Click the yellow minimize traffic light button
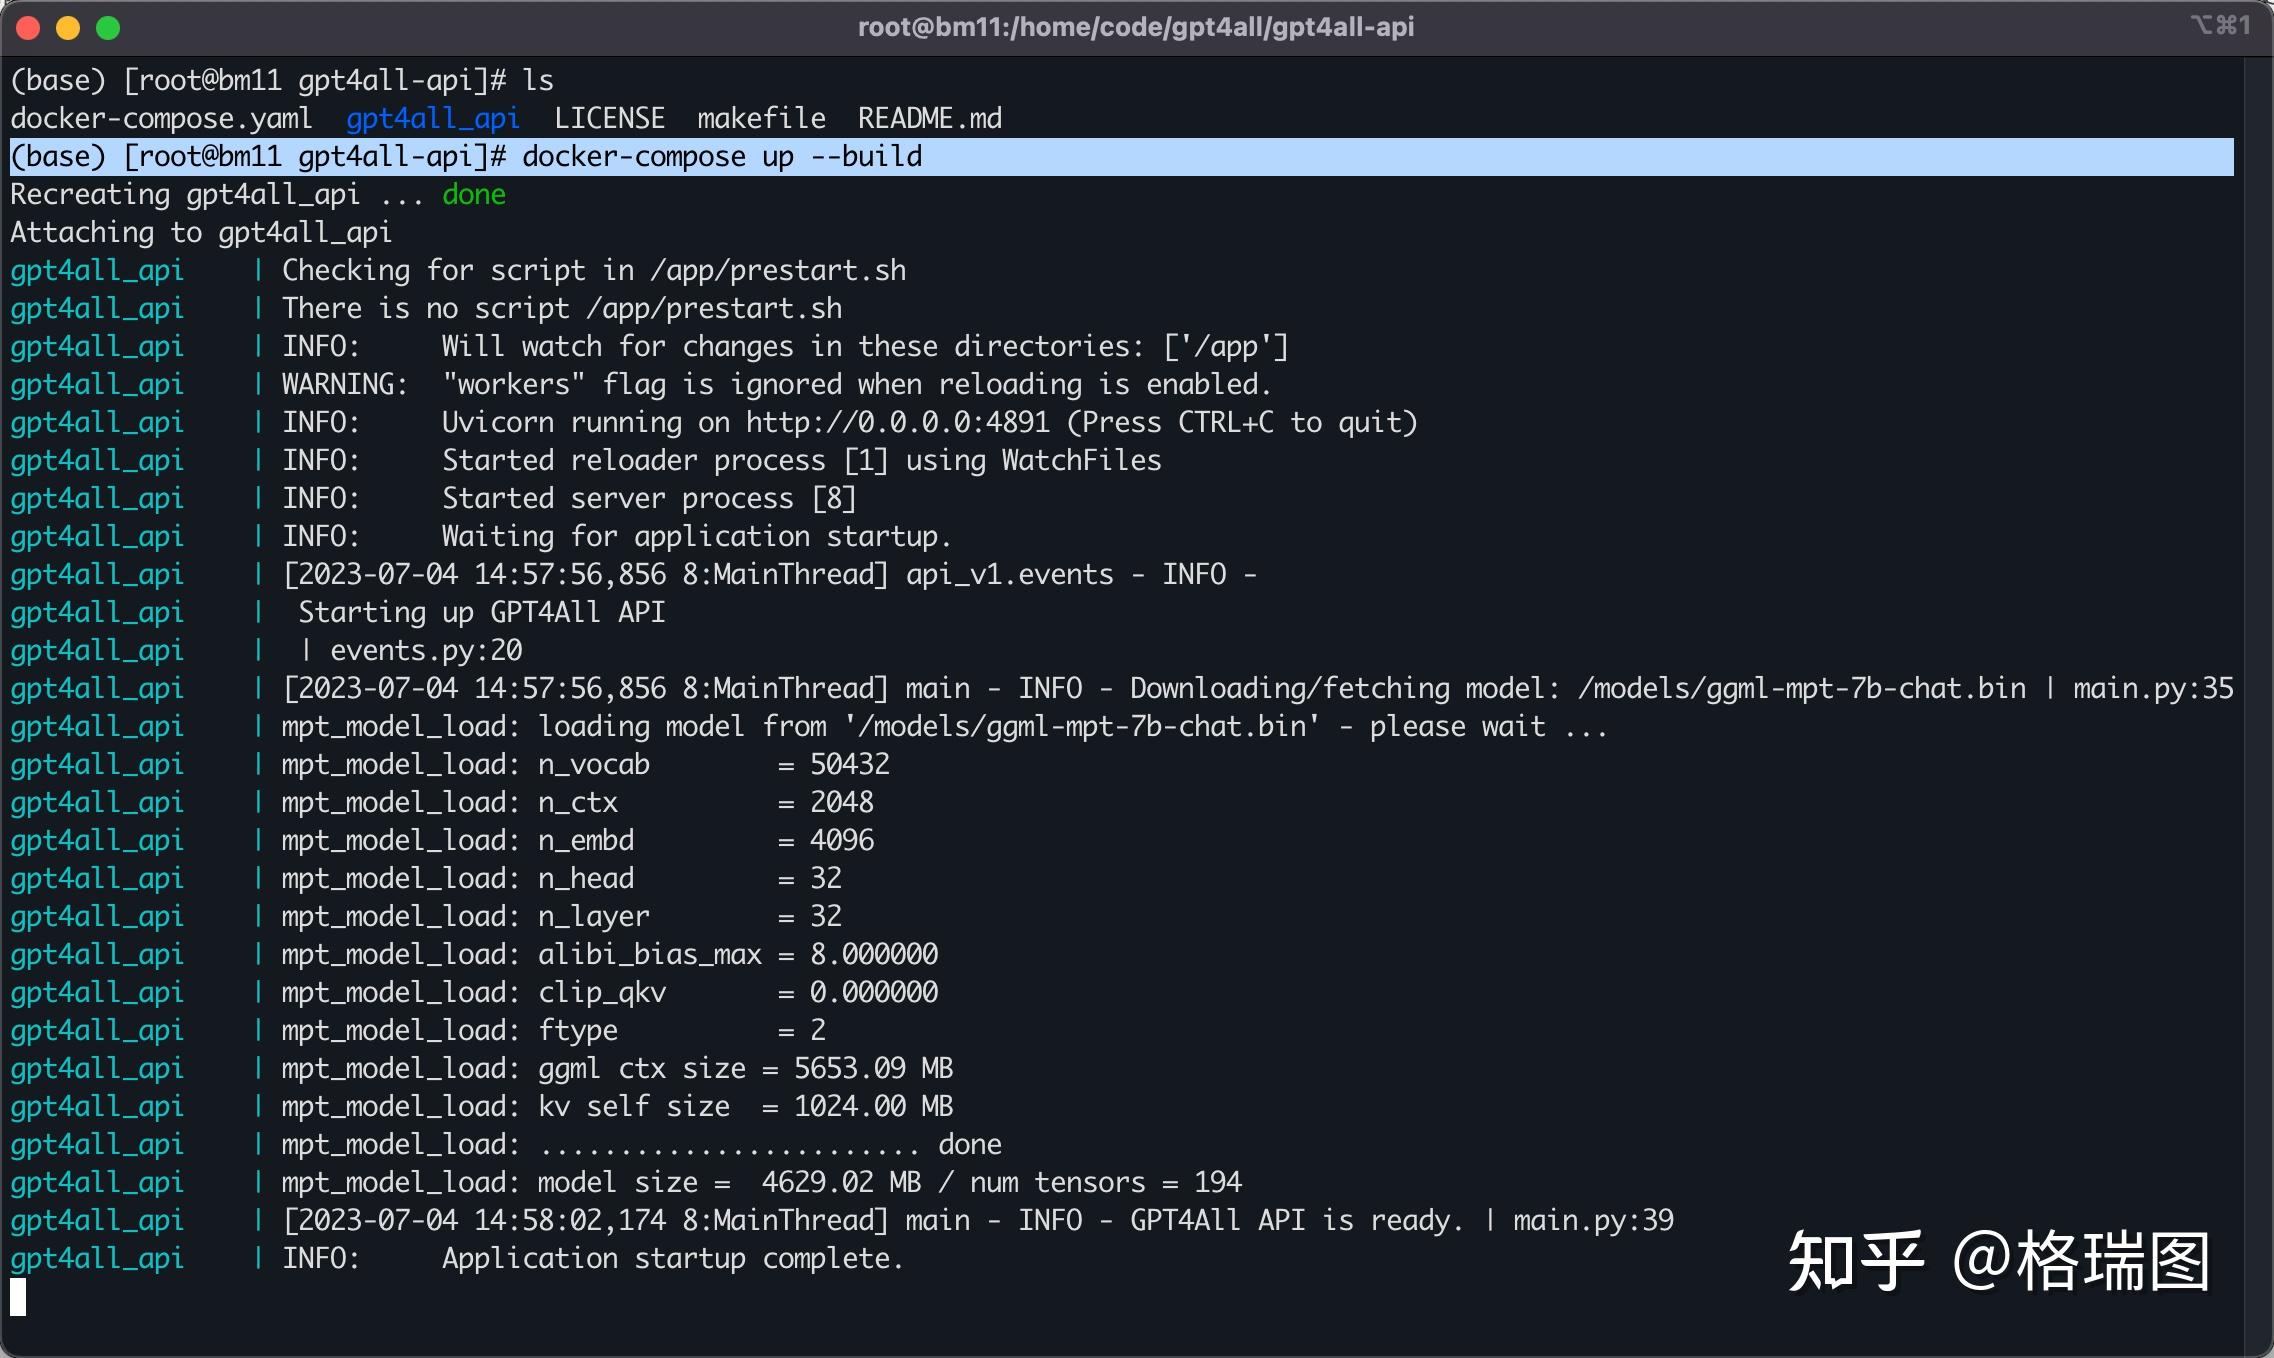The height and width of the screenshot is (1358, 2274). tap(67, 28)
